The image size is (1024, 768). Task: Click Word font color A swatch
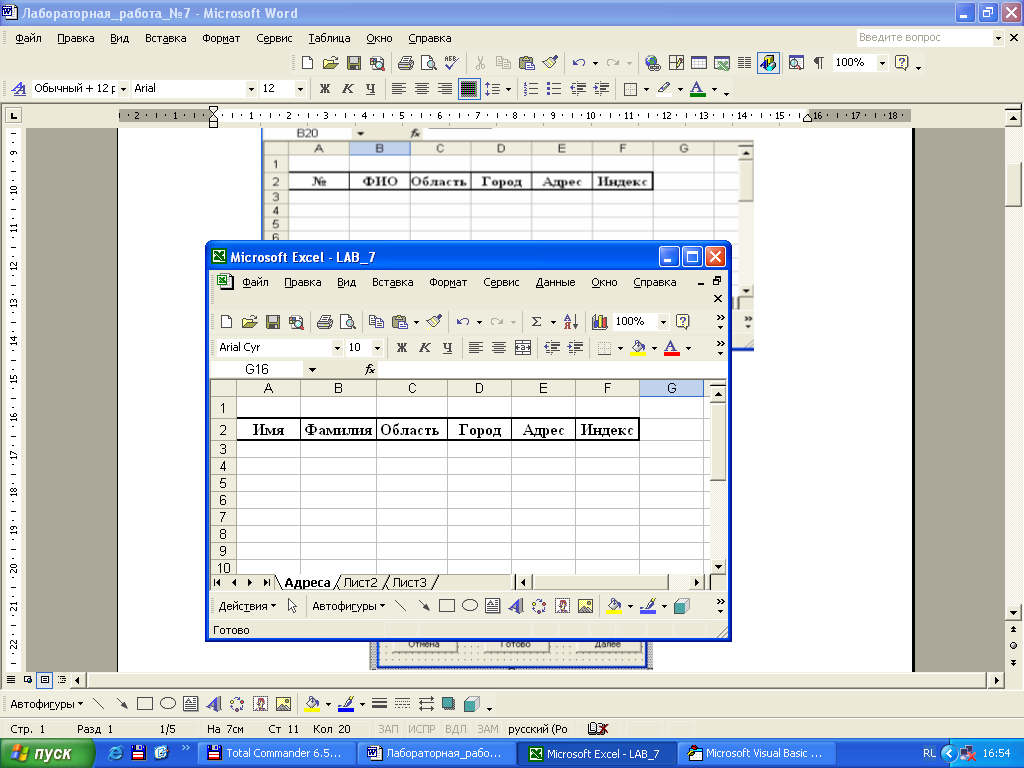(x=697, y=88)
